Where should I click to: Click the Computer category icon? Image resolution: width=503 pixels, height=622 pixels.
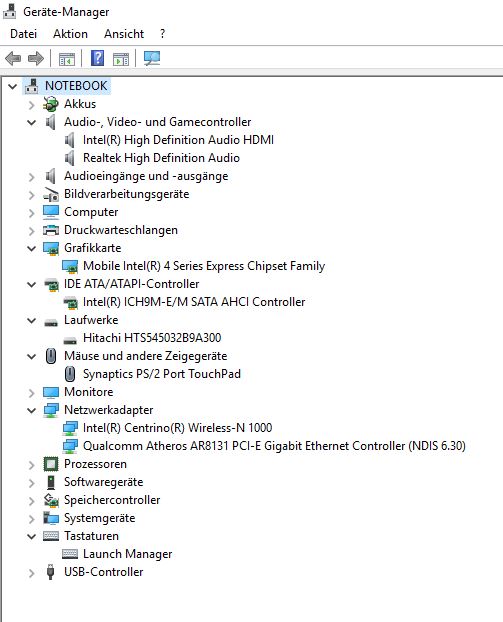(51, 212)
